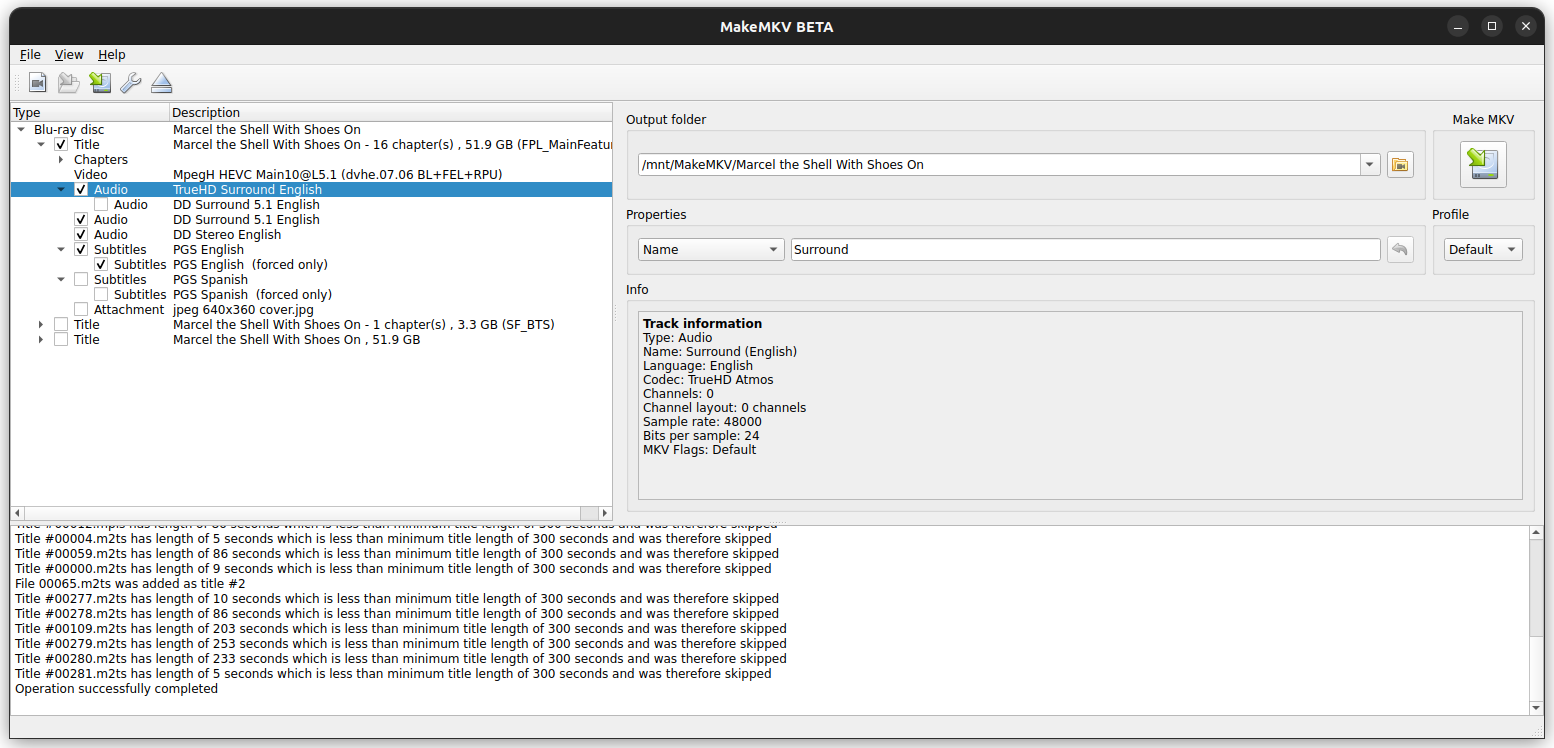Click the Type column header
Viewport: 1554px width, 748px height.
[90, 112]
